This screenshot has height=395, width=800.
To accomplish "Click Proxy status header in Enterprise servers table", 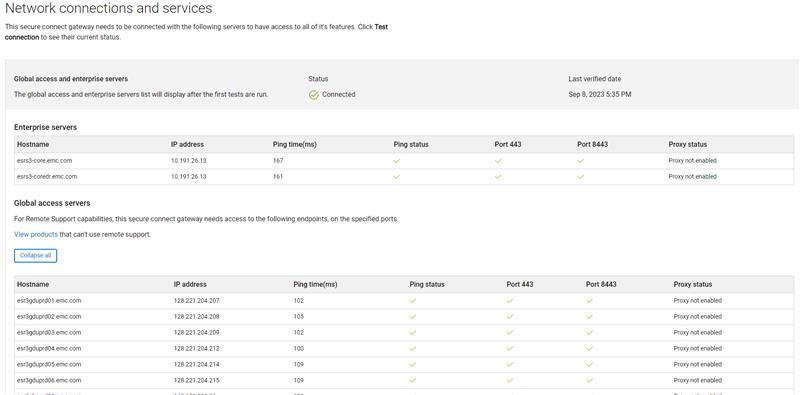I will (687, 144).
